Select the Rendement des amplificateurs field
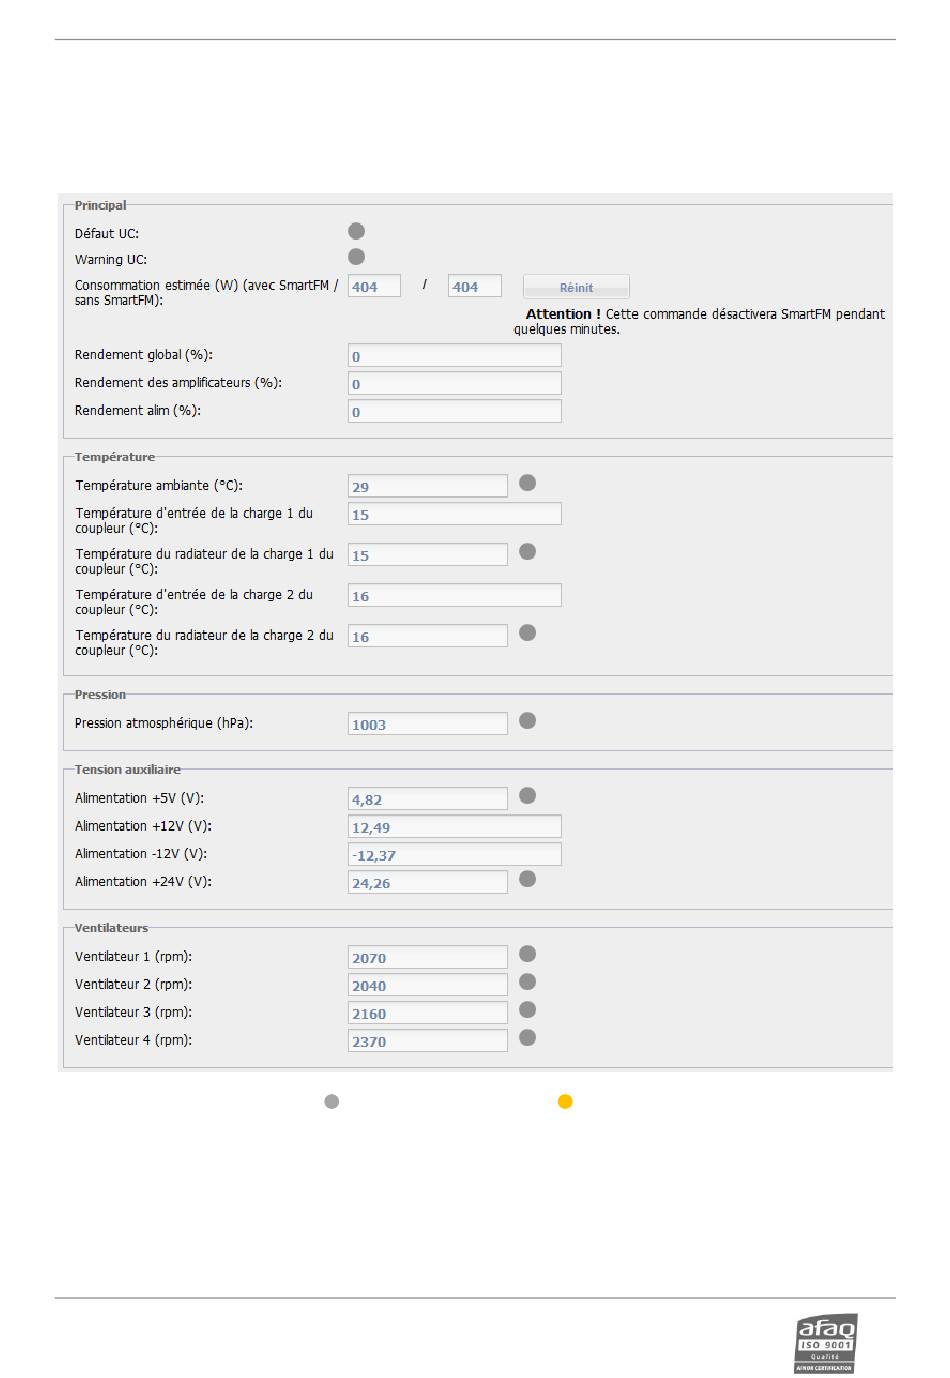The height and width of the screenshot is (1378, 950). [455, 384]
